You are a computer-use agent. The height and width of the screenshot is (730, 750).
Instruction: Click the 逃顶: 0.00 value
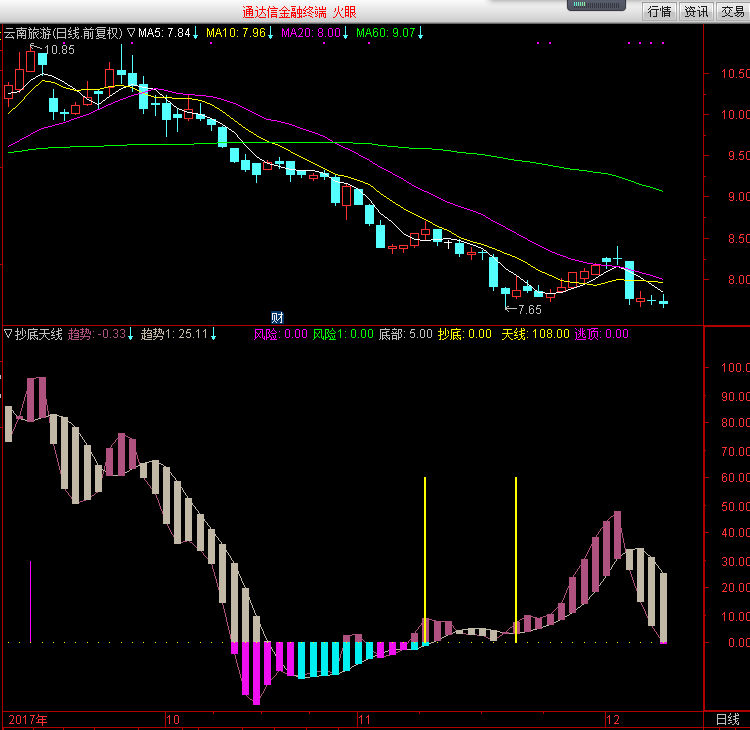pyautogui.click(x=601, y=334)
